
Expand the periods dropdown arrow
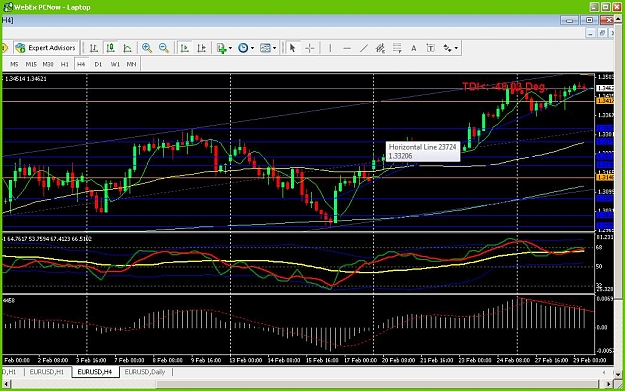click(252, 48)
